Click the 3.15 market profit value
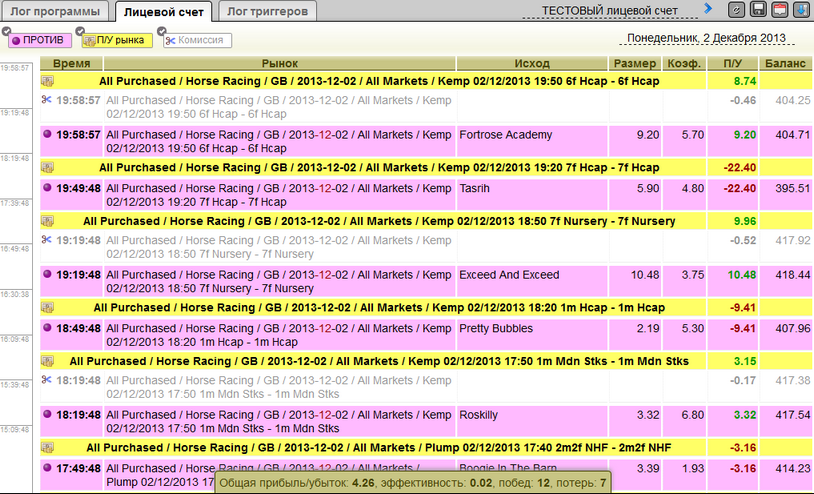Image resolution: width=814 pixels, height=494 pixels. point(745,361)
